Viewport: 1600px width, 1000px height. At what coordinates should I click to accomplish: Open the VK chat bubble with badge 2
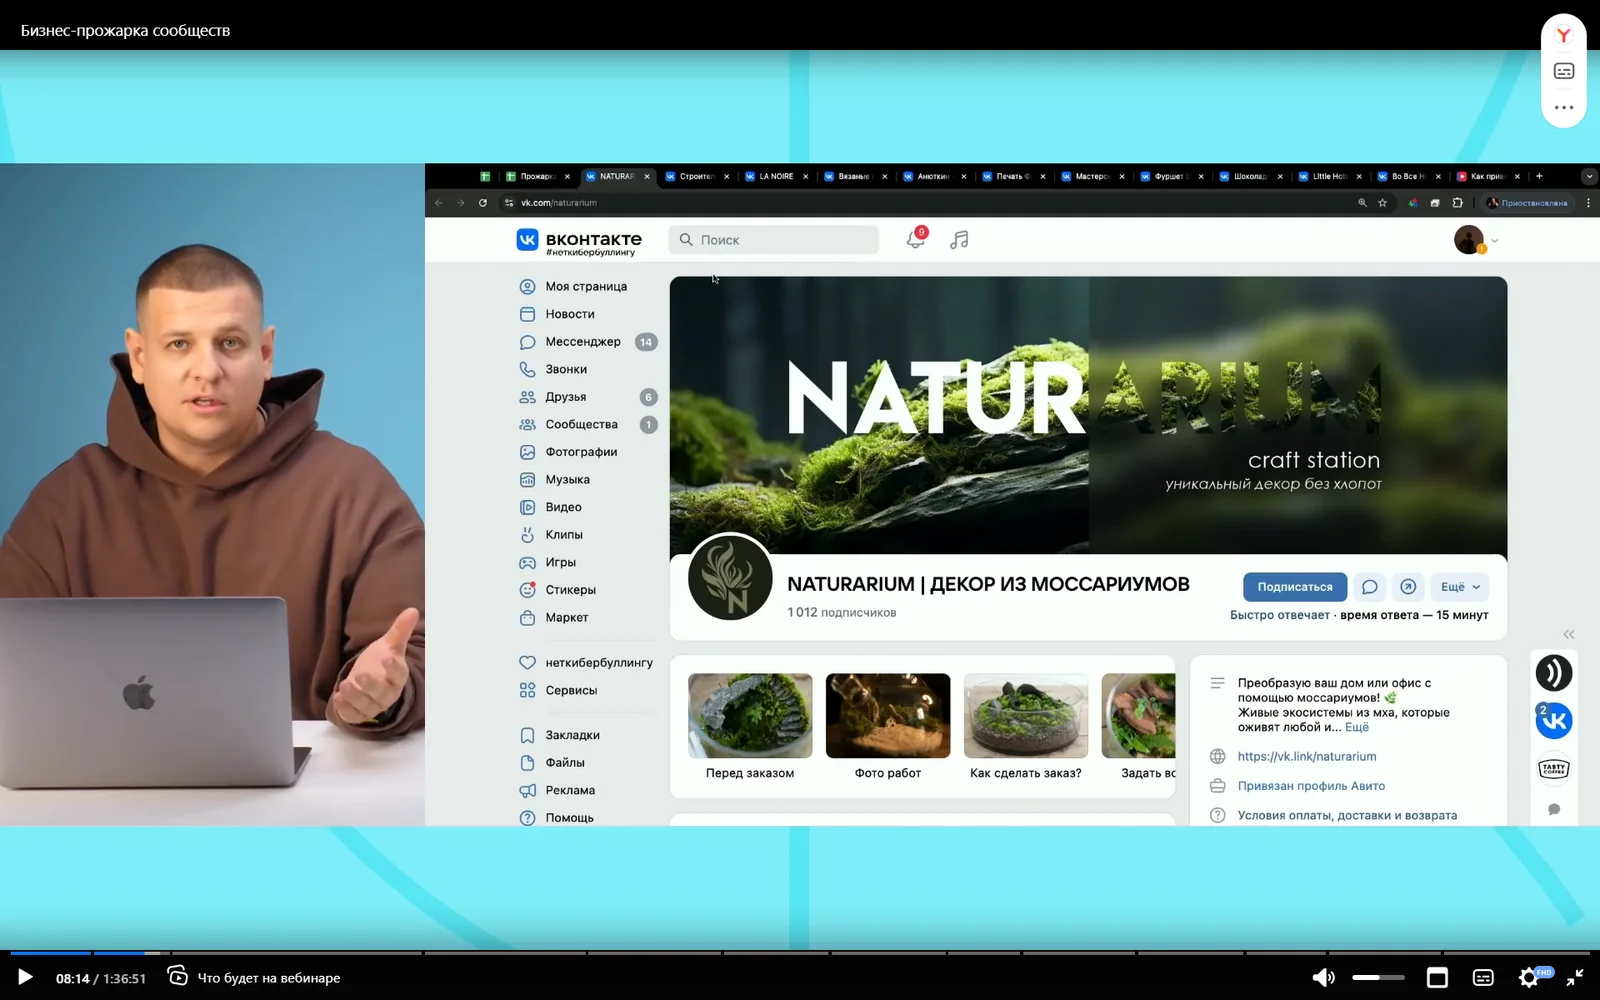[1554, 720]
